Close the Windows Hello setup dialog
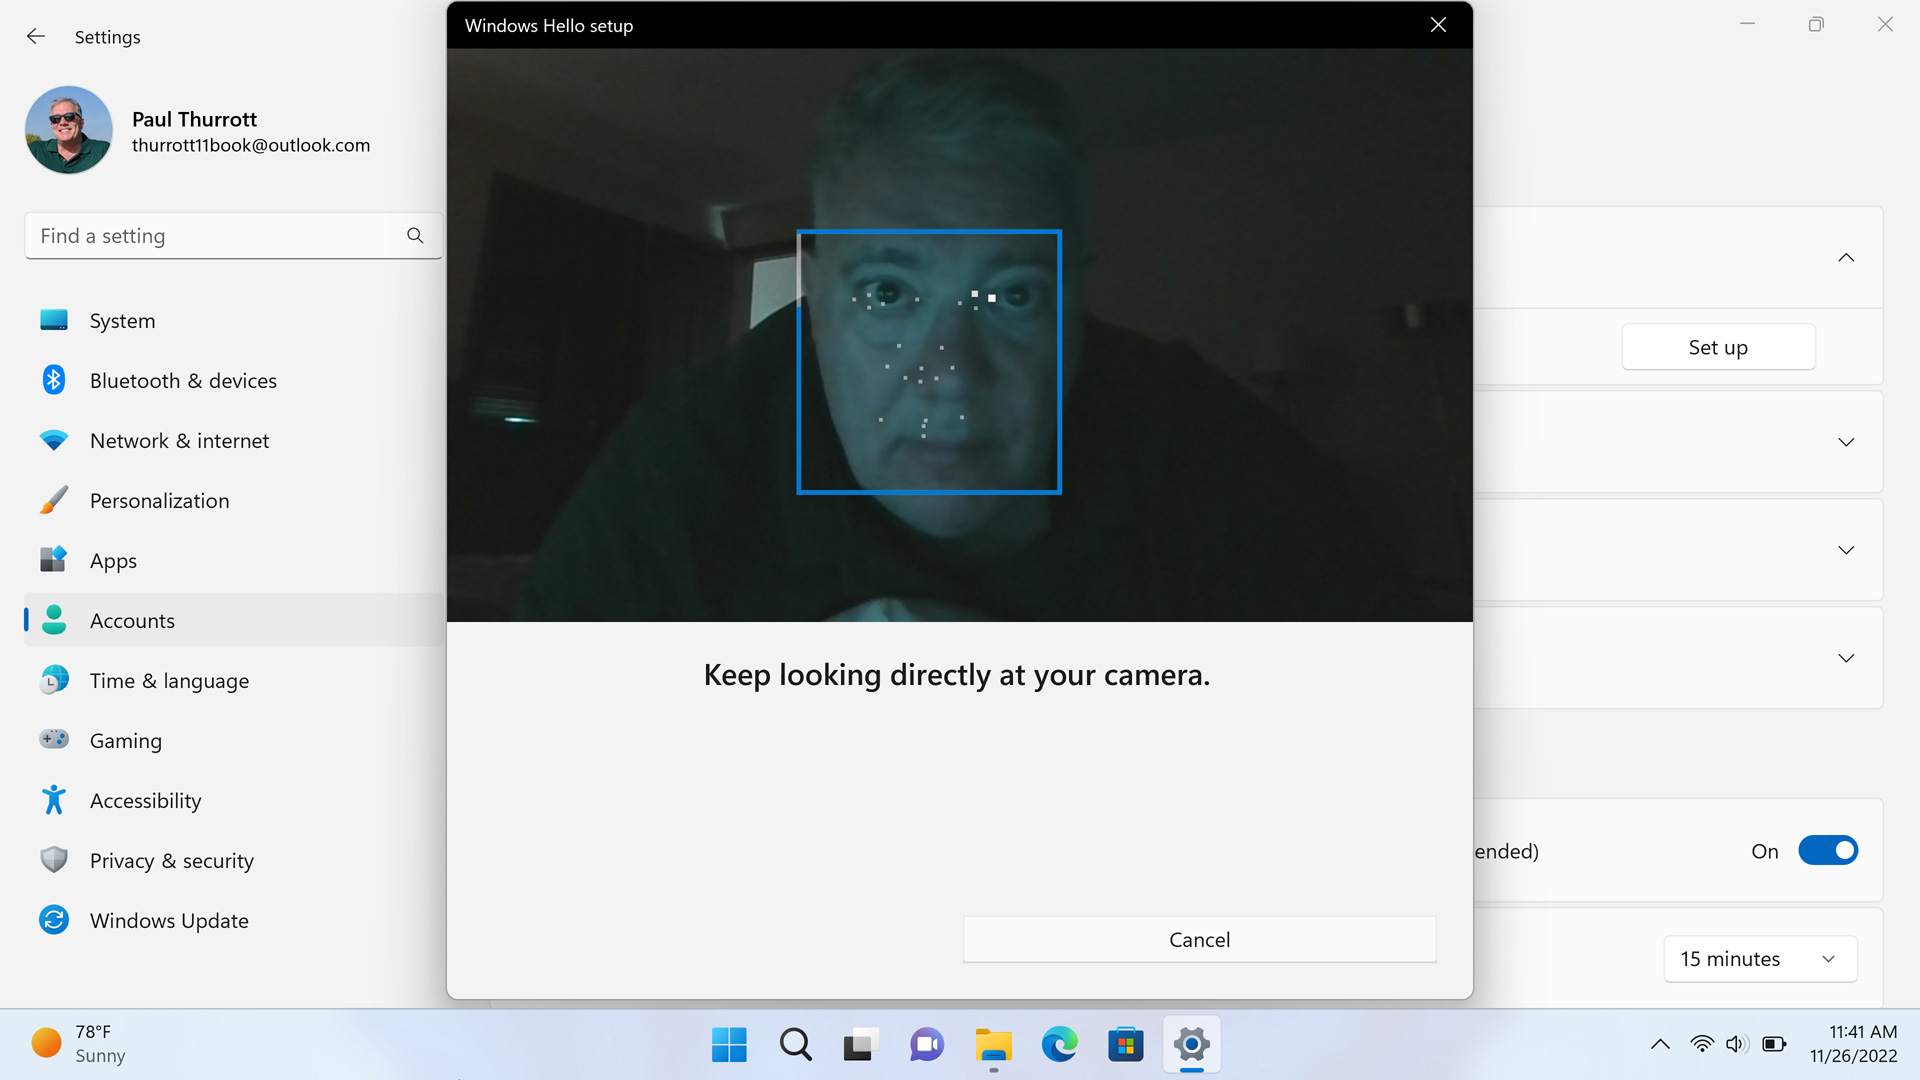This screenshot has height=1080, width=1920. point(1438,25)
